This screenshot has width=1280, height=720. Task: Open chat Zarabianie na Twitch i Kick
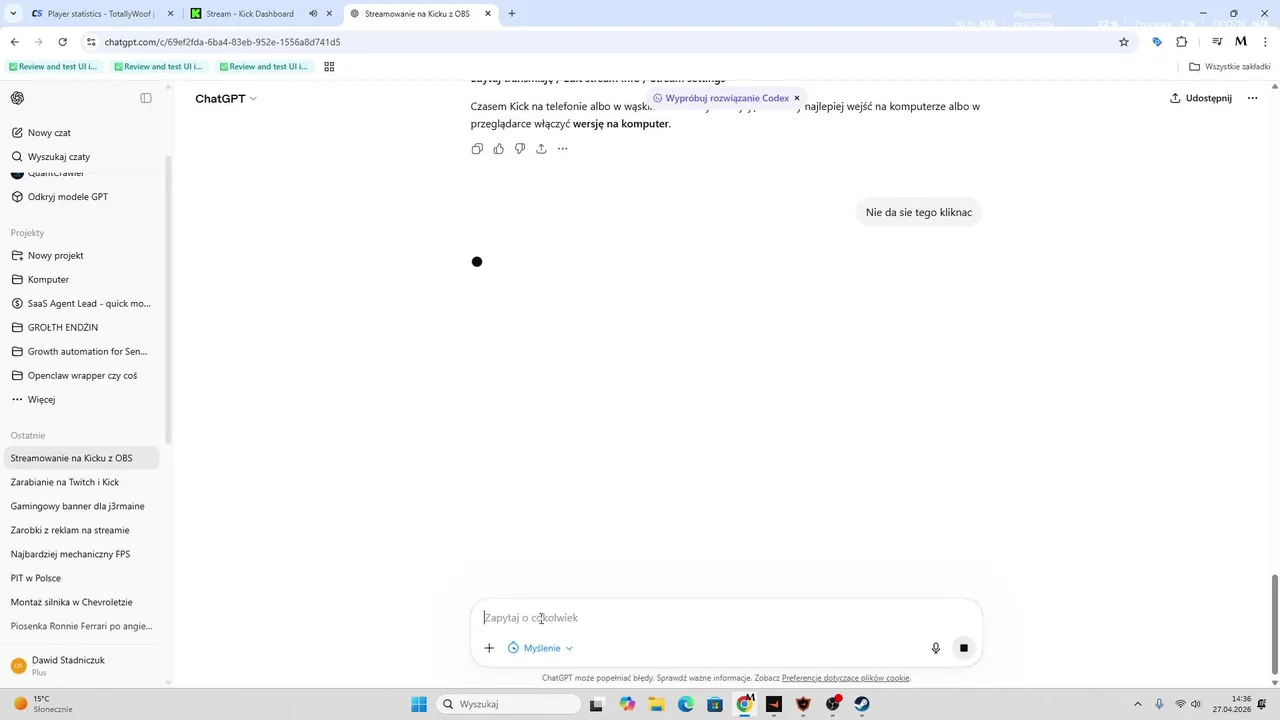[80, 482]
